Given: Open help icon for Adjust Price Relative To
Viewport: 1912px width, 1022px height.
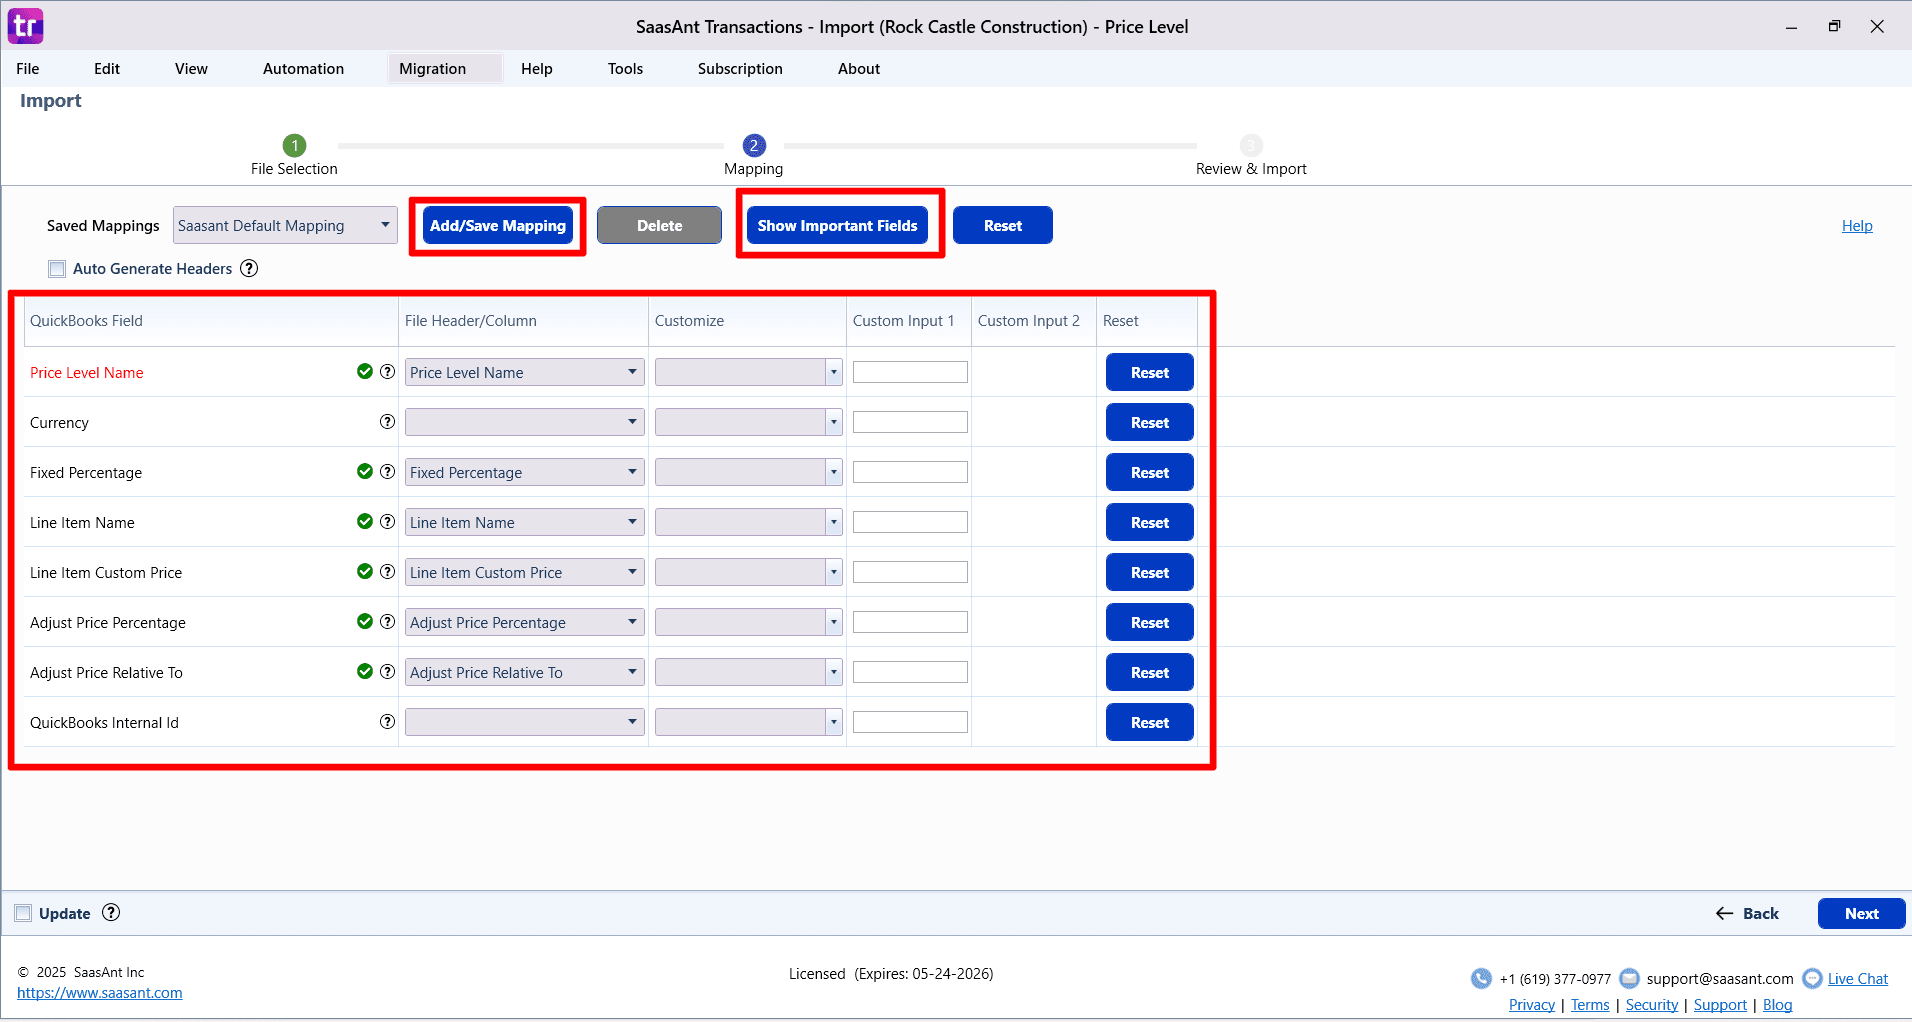Looking at the screenshot, I should coord(387,672).
